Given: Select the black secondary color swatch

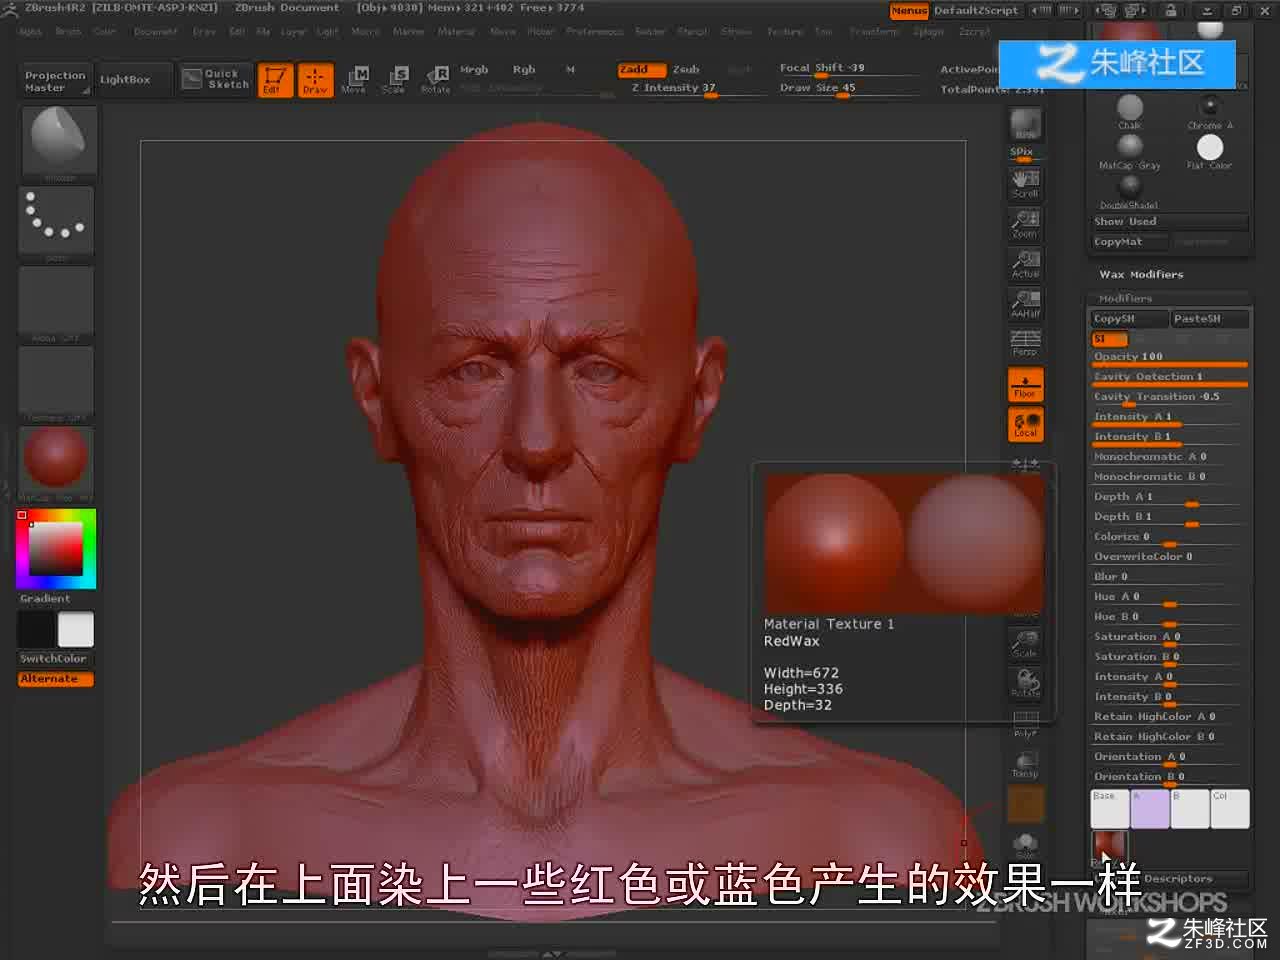Looking at the screenshot, I should click(x=36, y=630).
